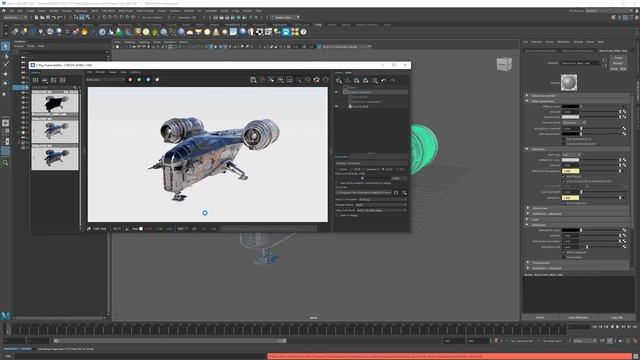Click the blue highlighted house icon on shelf
Viewport: 640px width, 360px height.
[x=286, y=31]
